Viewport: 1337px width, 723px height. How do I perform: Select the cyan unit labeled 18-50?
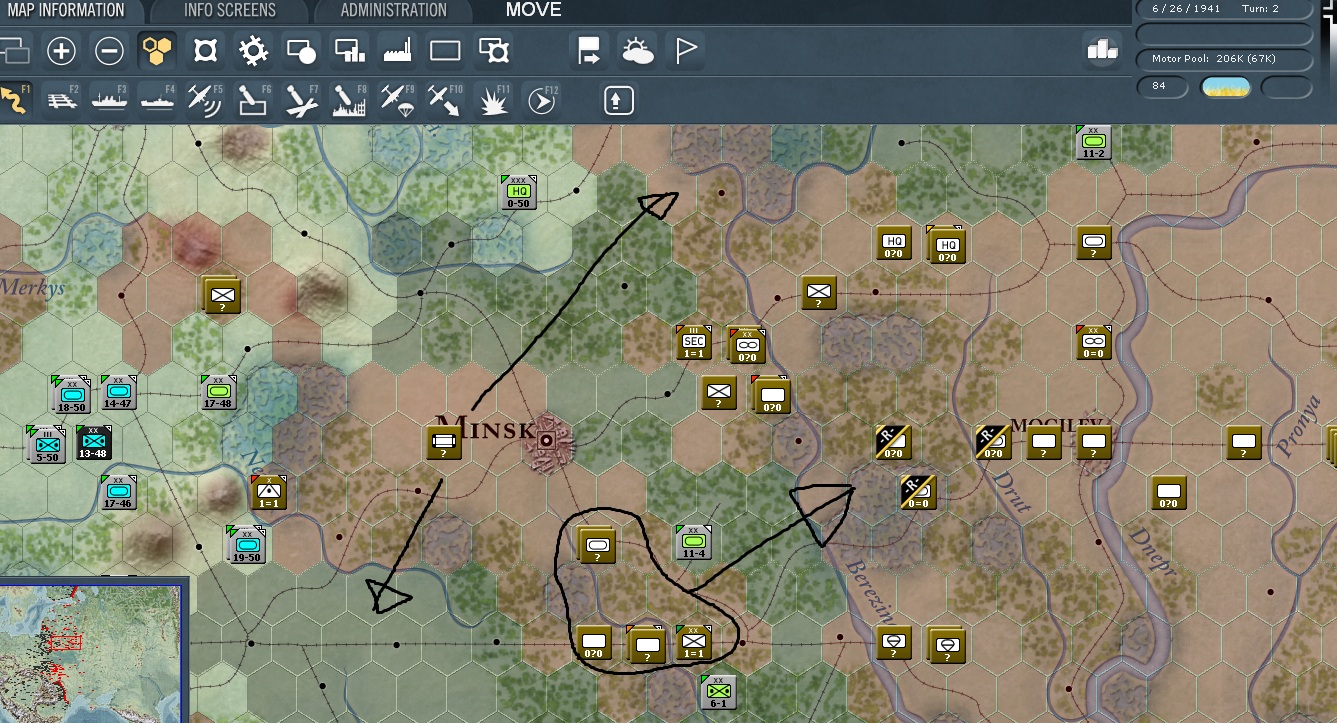[71, 394]
